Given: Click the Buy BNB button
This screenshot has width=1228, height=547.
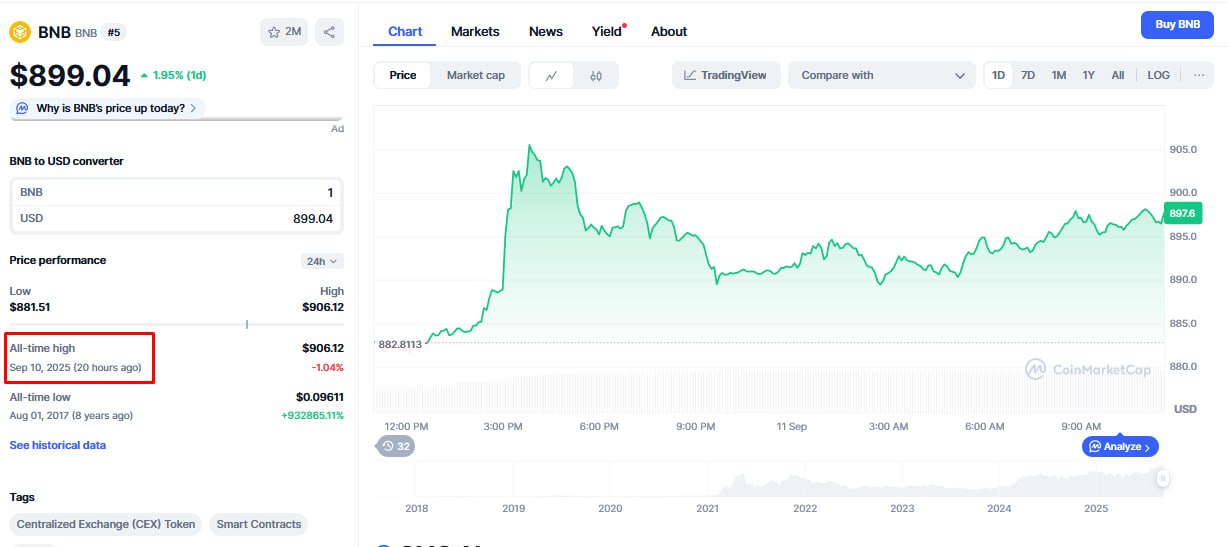Looking at the screenshot, I should pyautogui.click(x=1177, y=24).
